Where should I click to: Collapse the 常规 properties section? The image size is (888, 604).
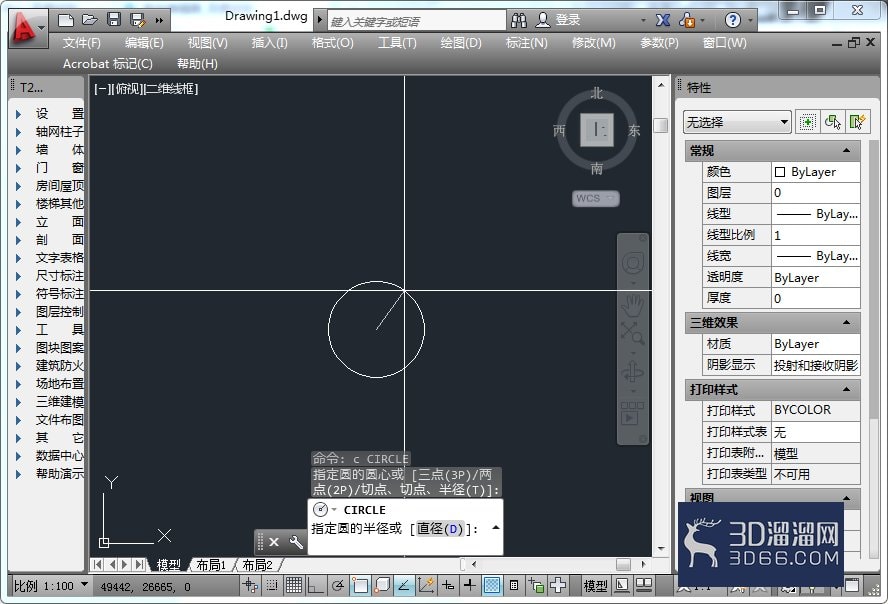coord(846,151)
